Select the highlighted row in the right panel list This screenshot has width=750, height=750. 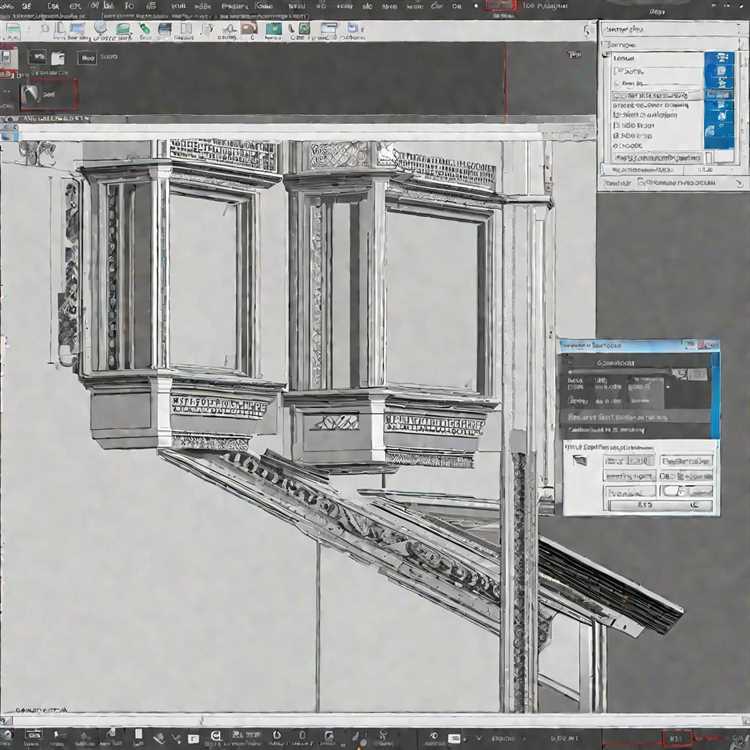coord(658,95)
